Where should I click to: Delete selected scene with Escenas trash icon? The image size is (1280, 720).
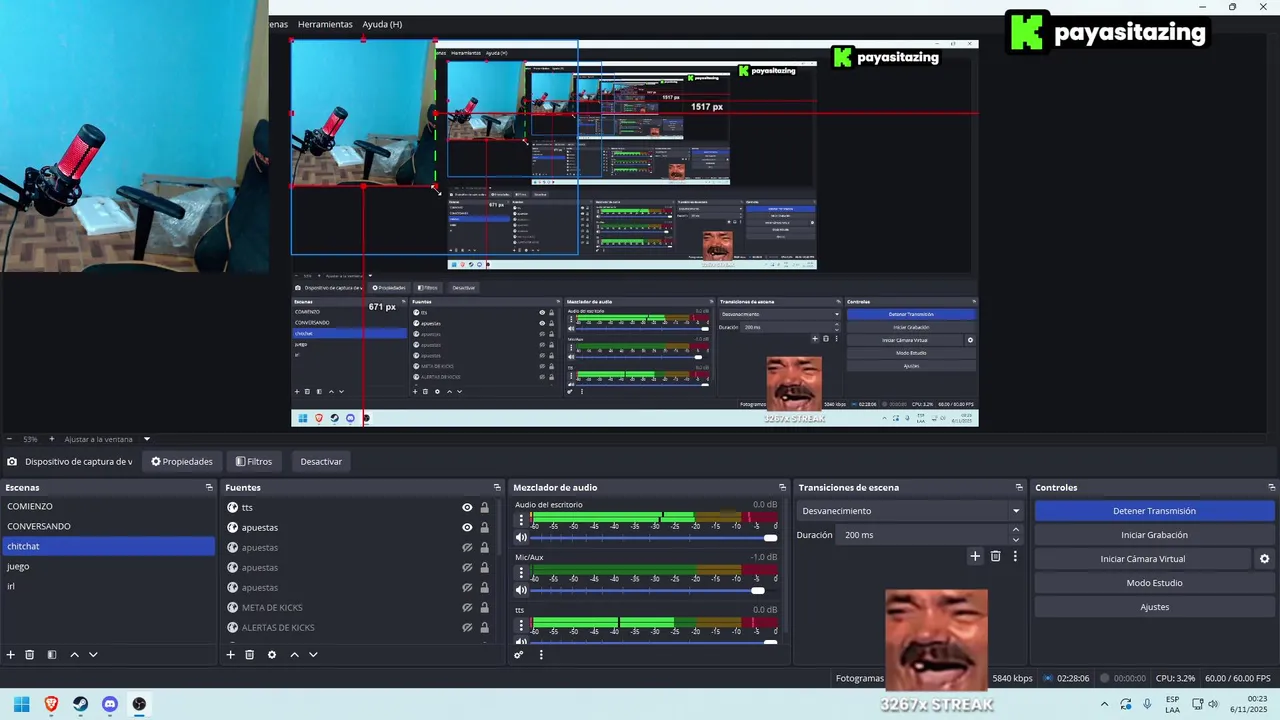point(30,655)
